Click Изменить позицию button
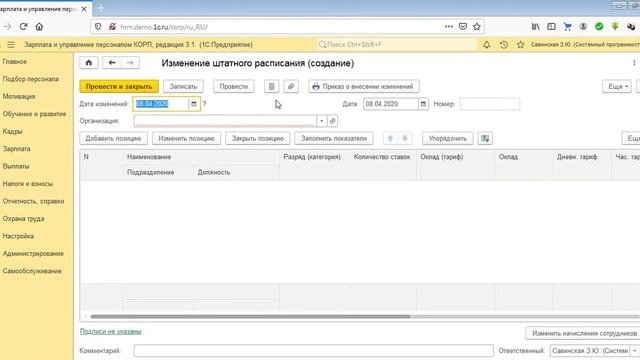Image resolution: width=640 pixels, height=360 pixels. coord(186,138)
